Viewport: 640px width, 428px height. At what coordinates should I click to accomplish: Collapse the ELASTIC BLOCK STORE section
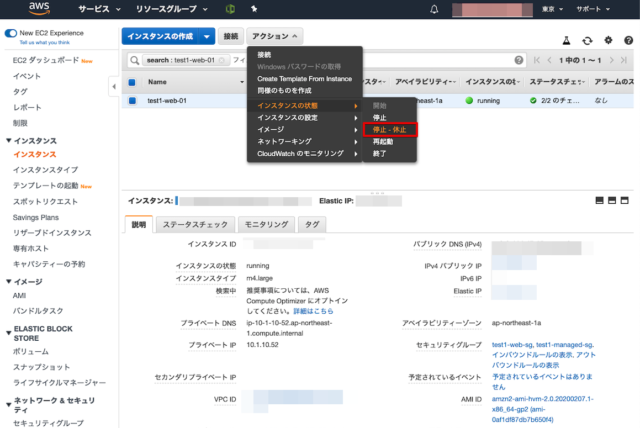click(x=9, y=333)
